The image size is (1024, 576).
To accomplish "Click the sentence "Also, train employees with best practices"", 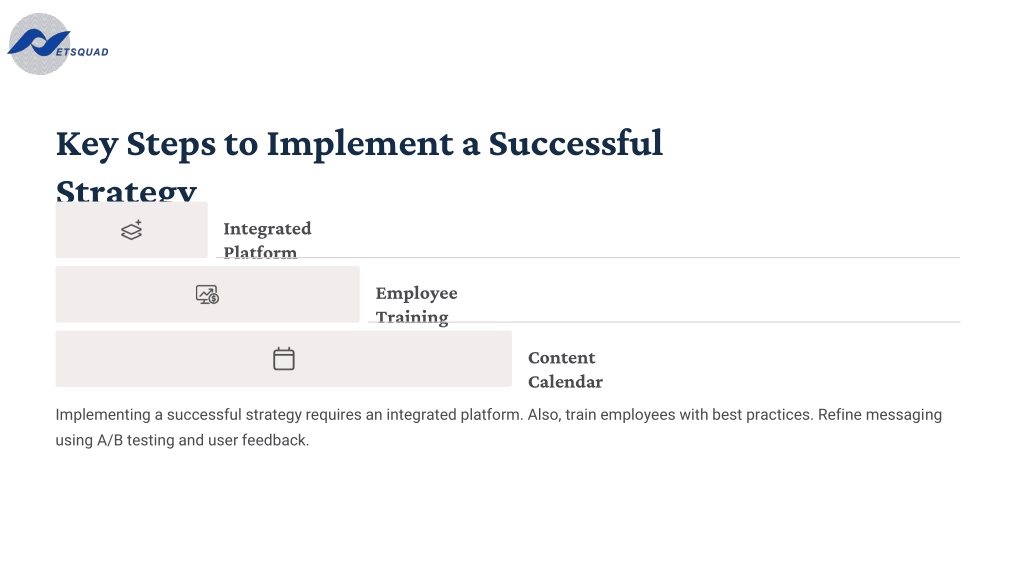I will click(671, 415).
